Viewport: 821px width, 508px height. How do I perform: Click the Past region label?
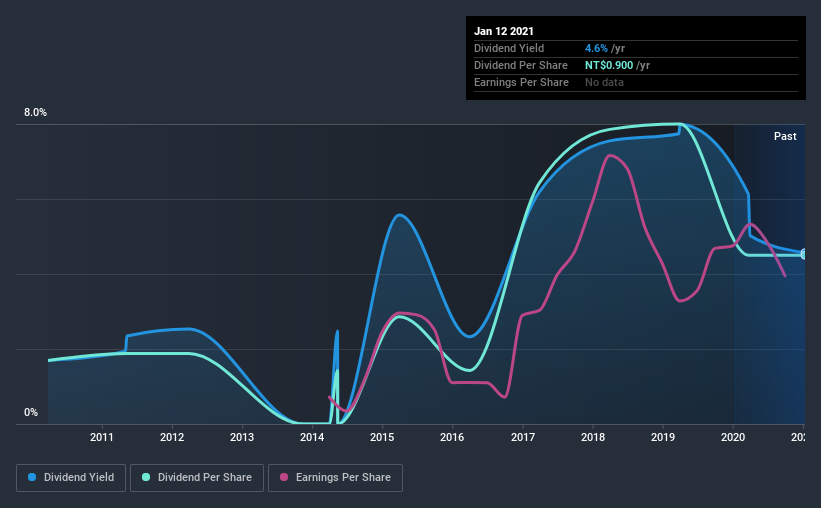click(785, 136)
